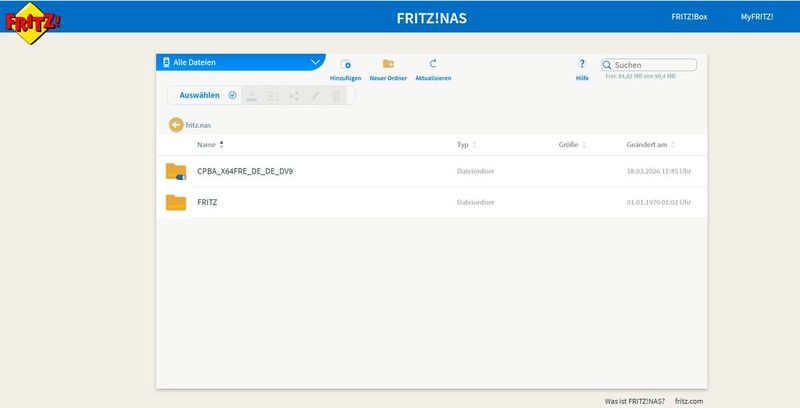Screen dimensions: 800x408
Task: Click the FRITZ folder icon
Action: coord(176,202)
